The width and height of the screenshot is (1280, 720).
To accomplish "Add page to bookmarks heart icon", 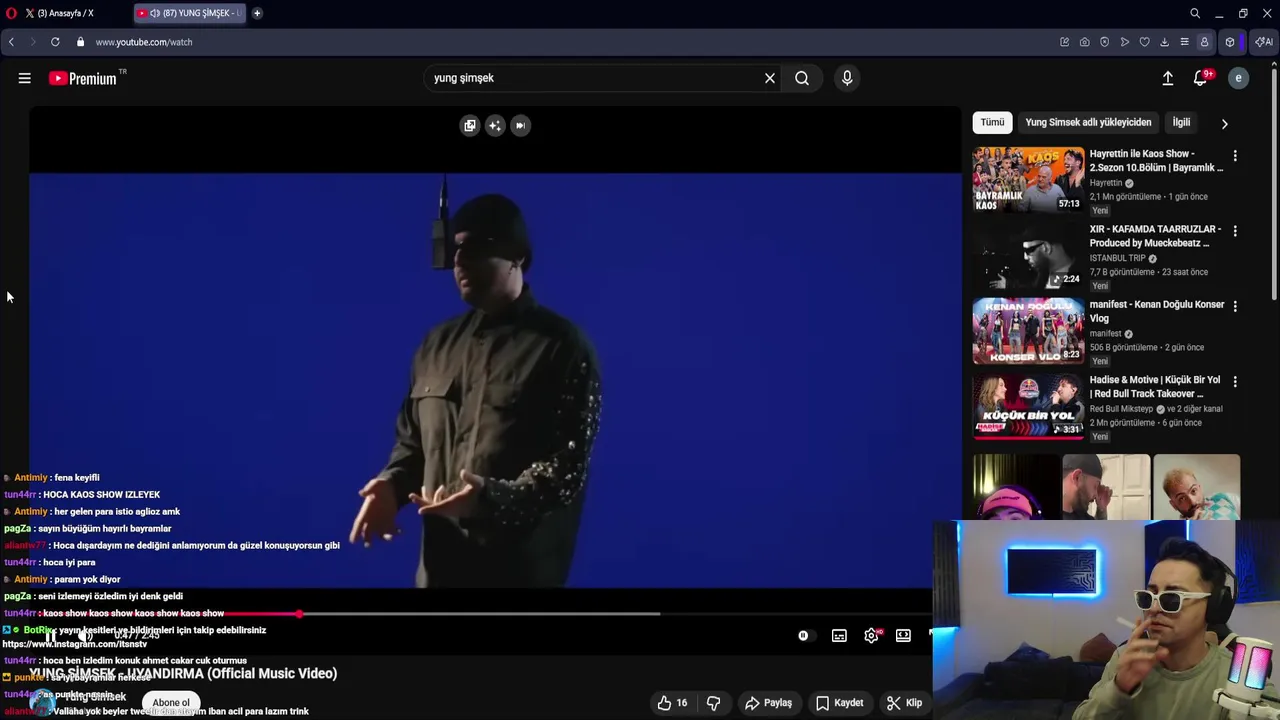I will tap(1144, 42).
